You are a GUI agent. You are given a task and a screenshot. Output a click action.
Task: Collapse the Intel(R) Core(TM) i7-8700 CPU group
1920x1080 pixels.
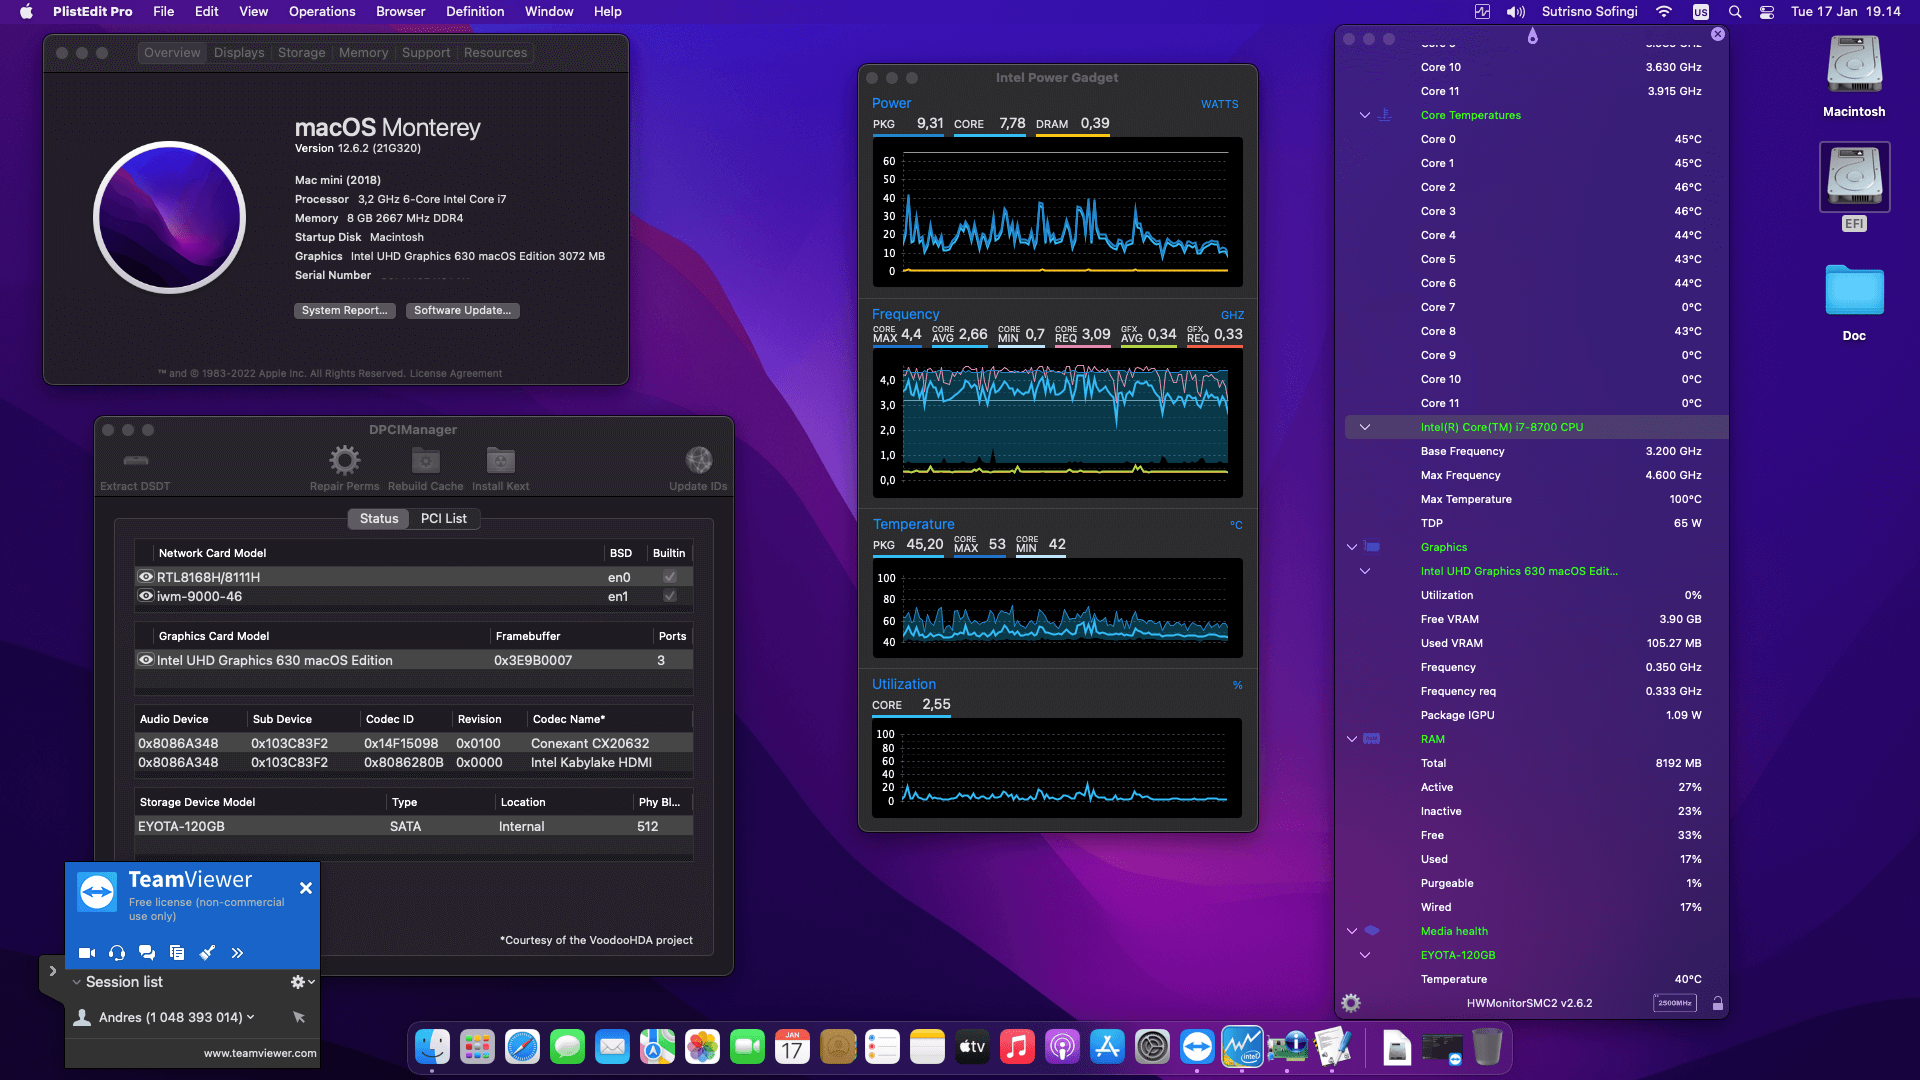pos(1364,427)
